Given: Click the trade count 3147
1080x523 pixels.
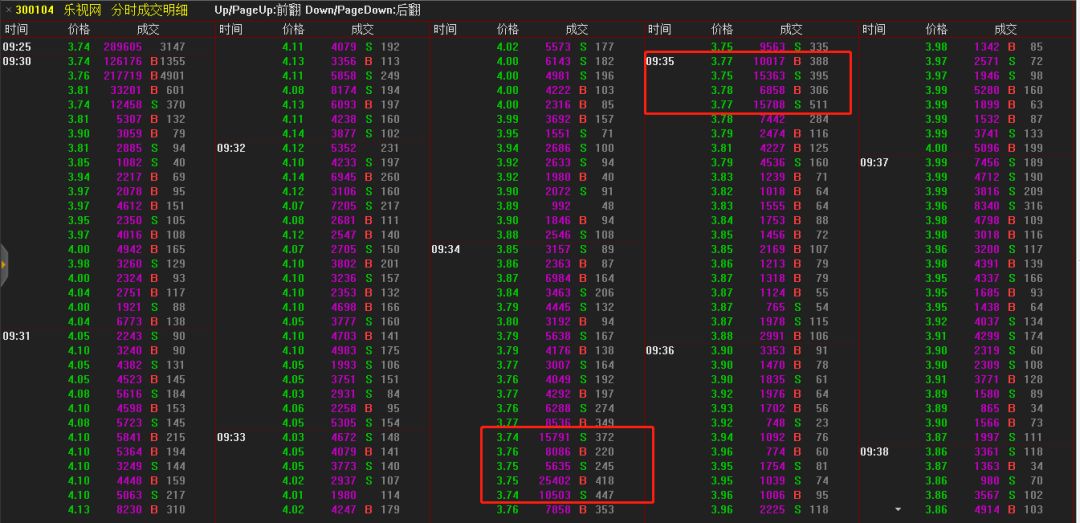Looking at the screenshot, I should click(172, 47).
